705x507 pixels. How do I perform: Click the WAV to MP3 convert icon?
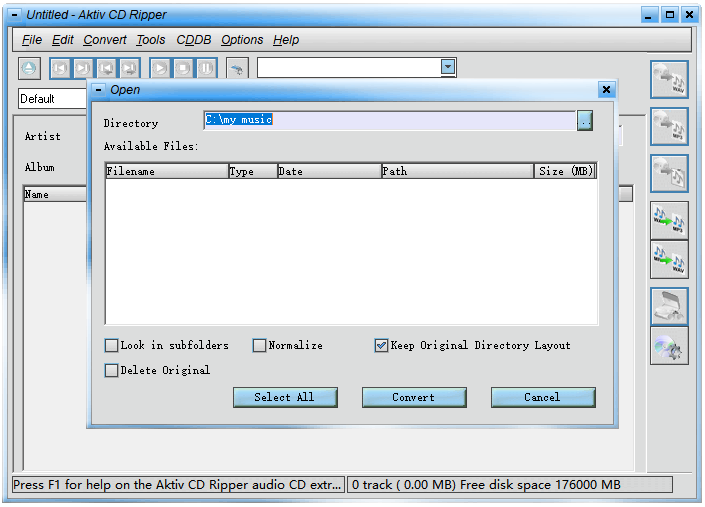pyautogui.click(x=669, y=220)
